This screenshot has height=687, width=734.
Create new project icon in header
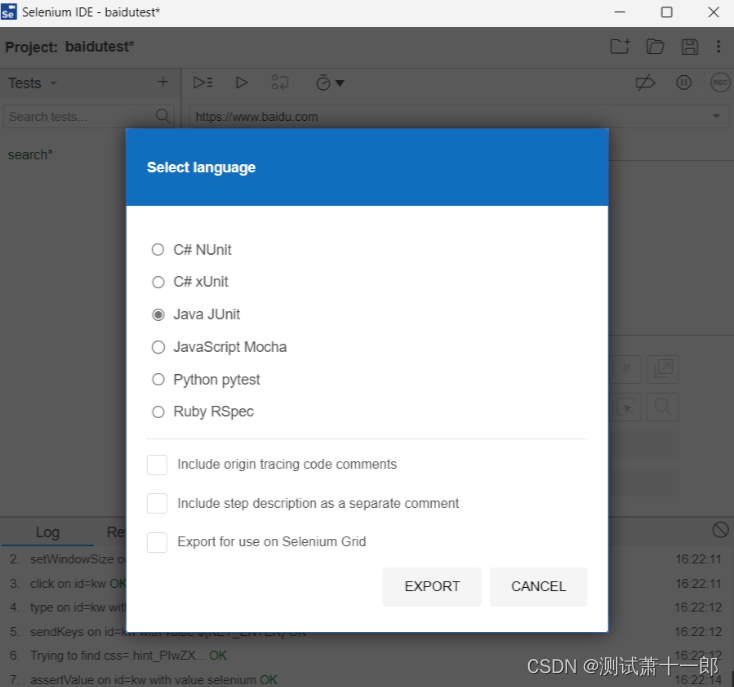[x=620, y=46]
